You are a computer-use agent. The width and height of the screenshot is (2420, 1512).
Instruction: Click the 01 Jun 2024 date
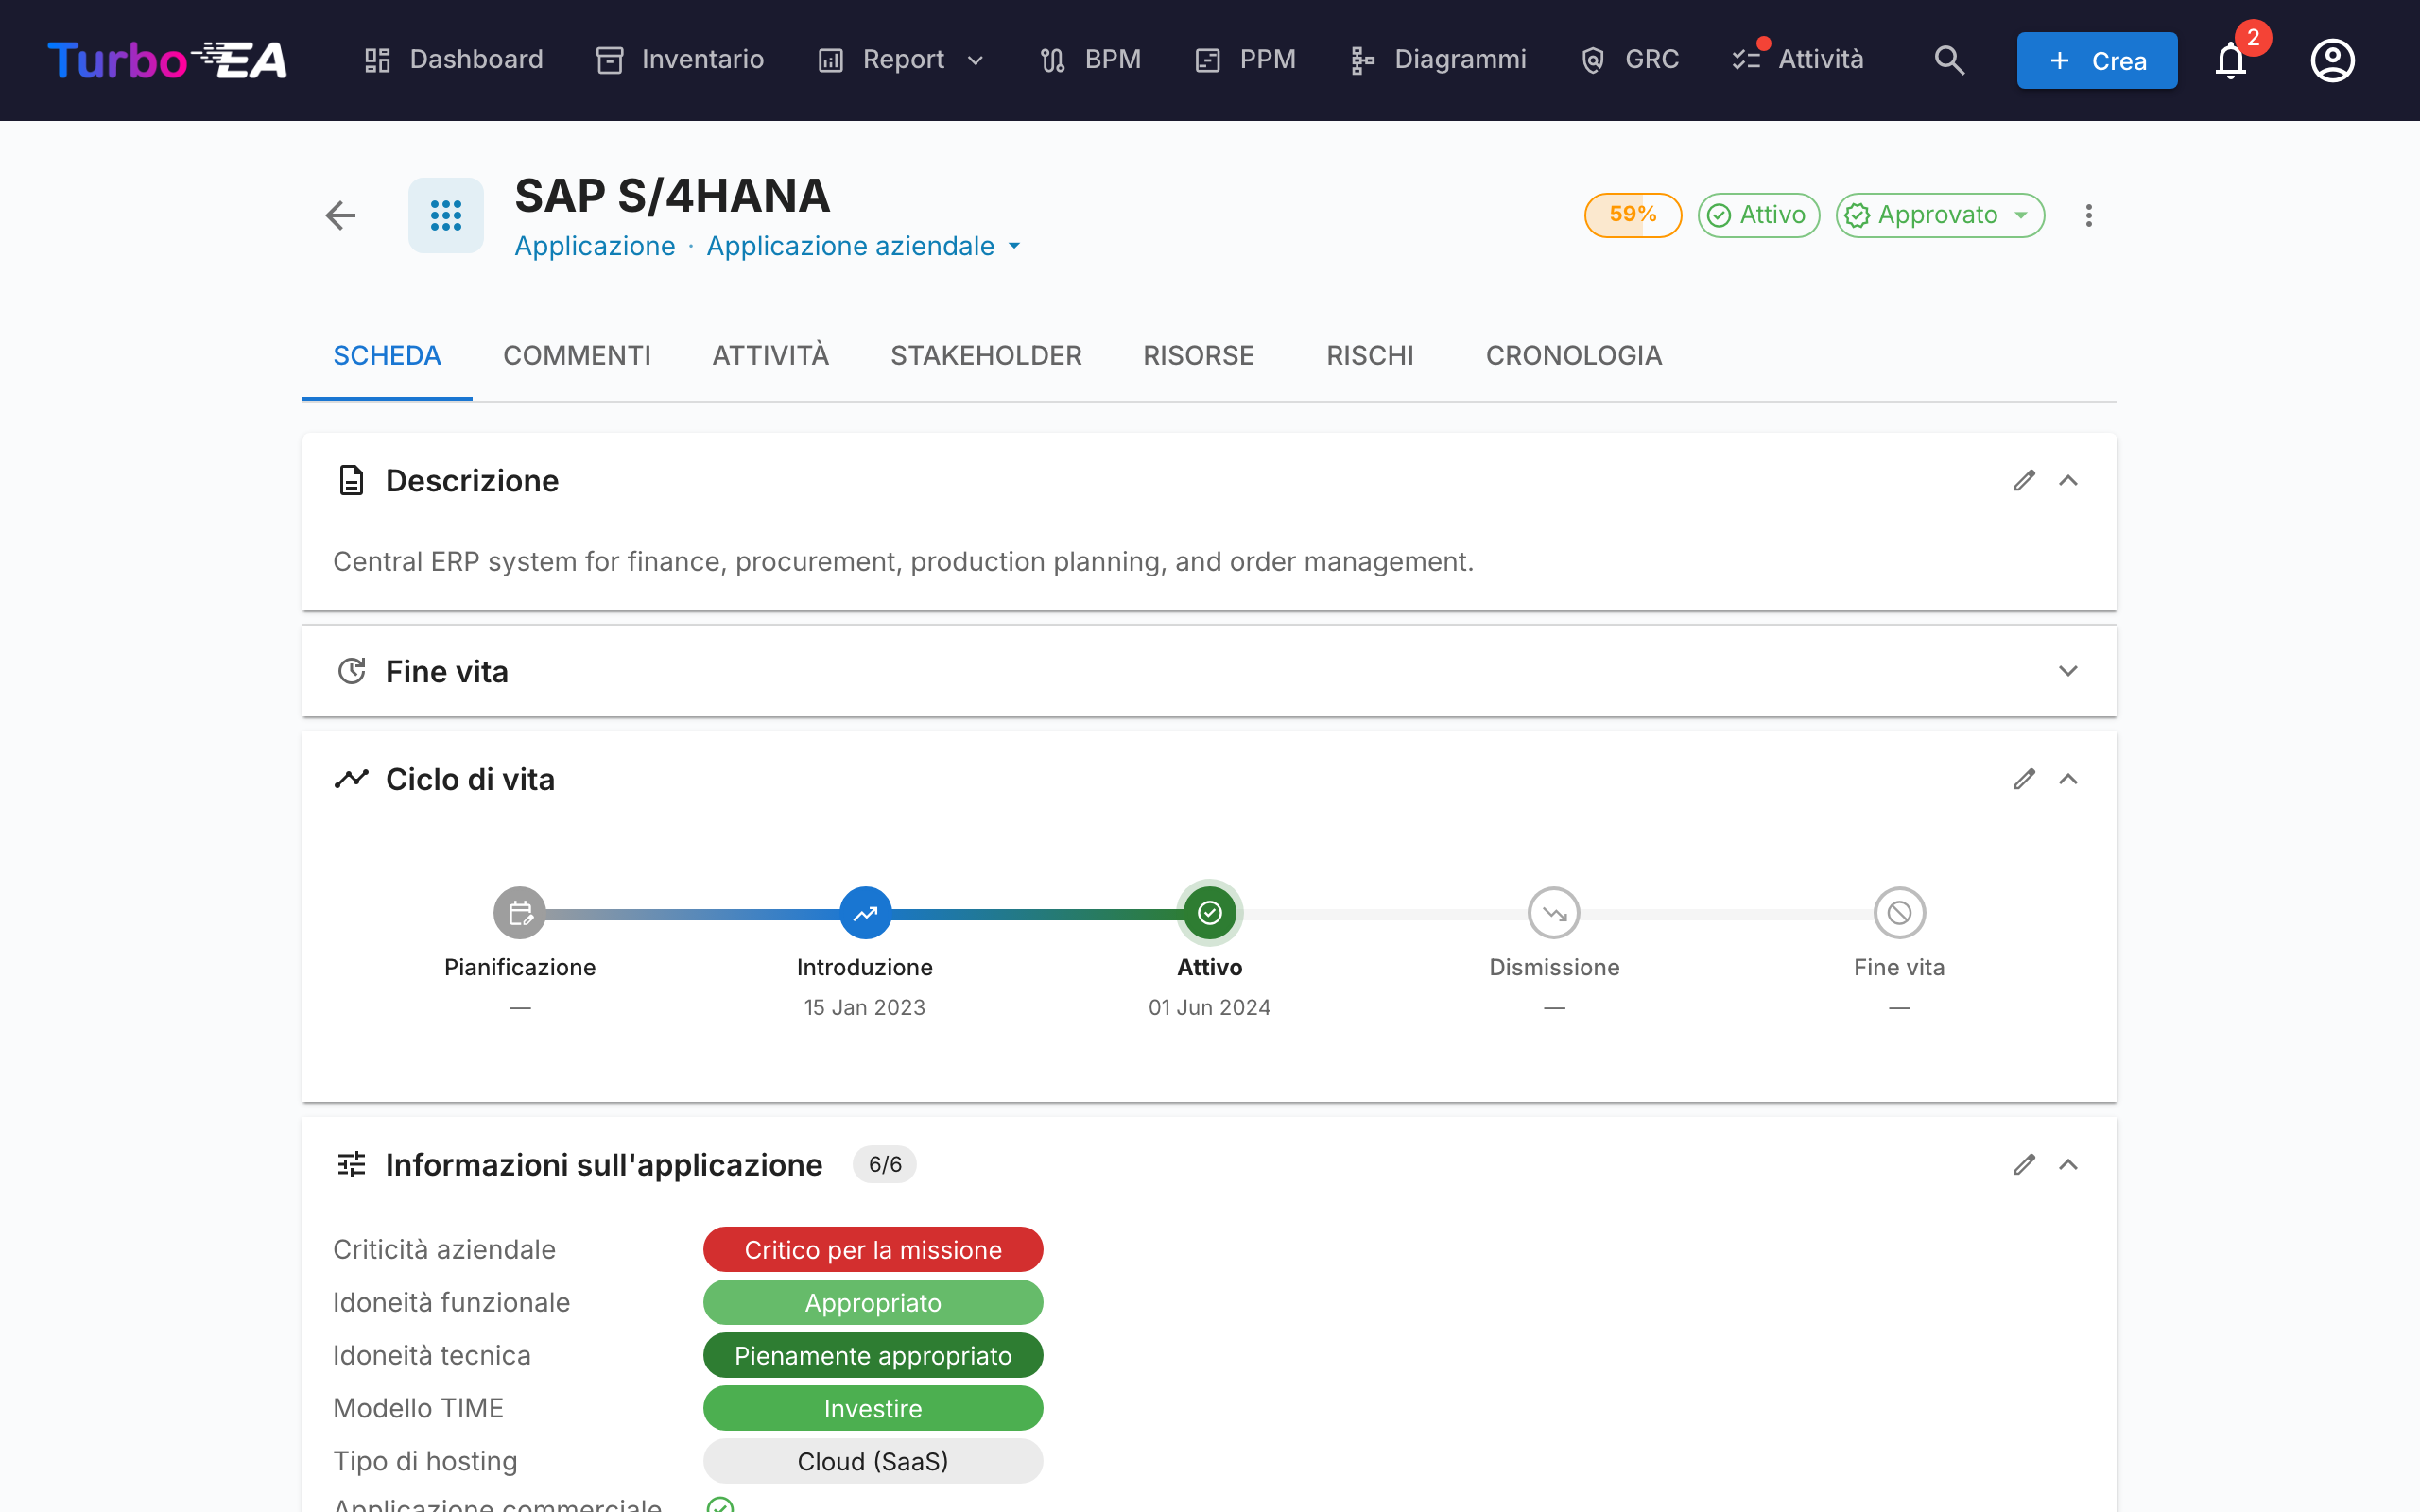[1210, 1008]
